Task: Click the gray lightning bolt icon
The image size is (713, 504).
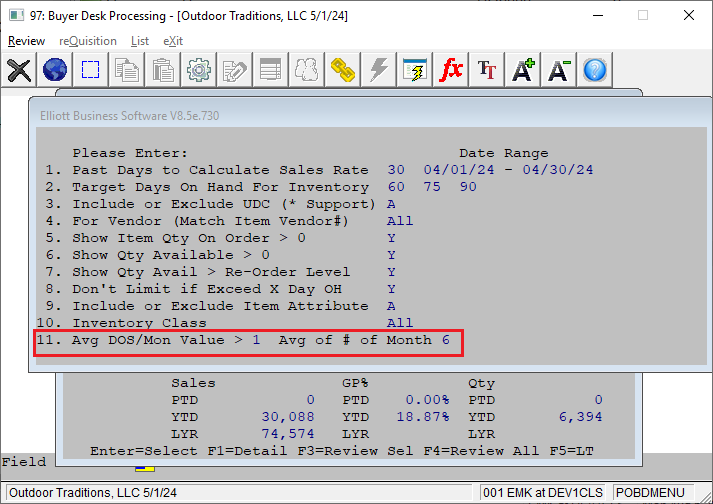Action: click(378, 70)
